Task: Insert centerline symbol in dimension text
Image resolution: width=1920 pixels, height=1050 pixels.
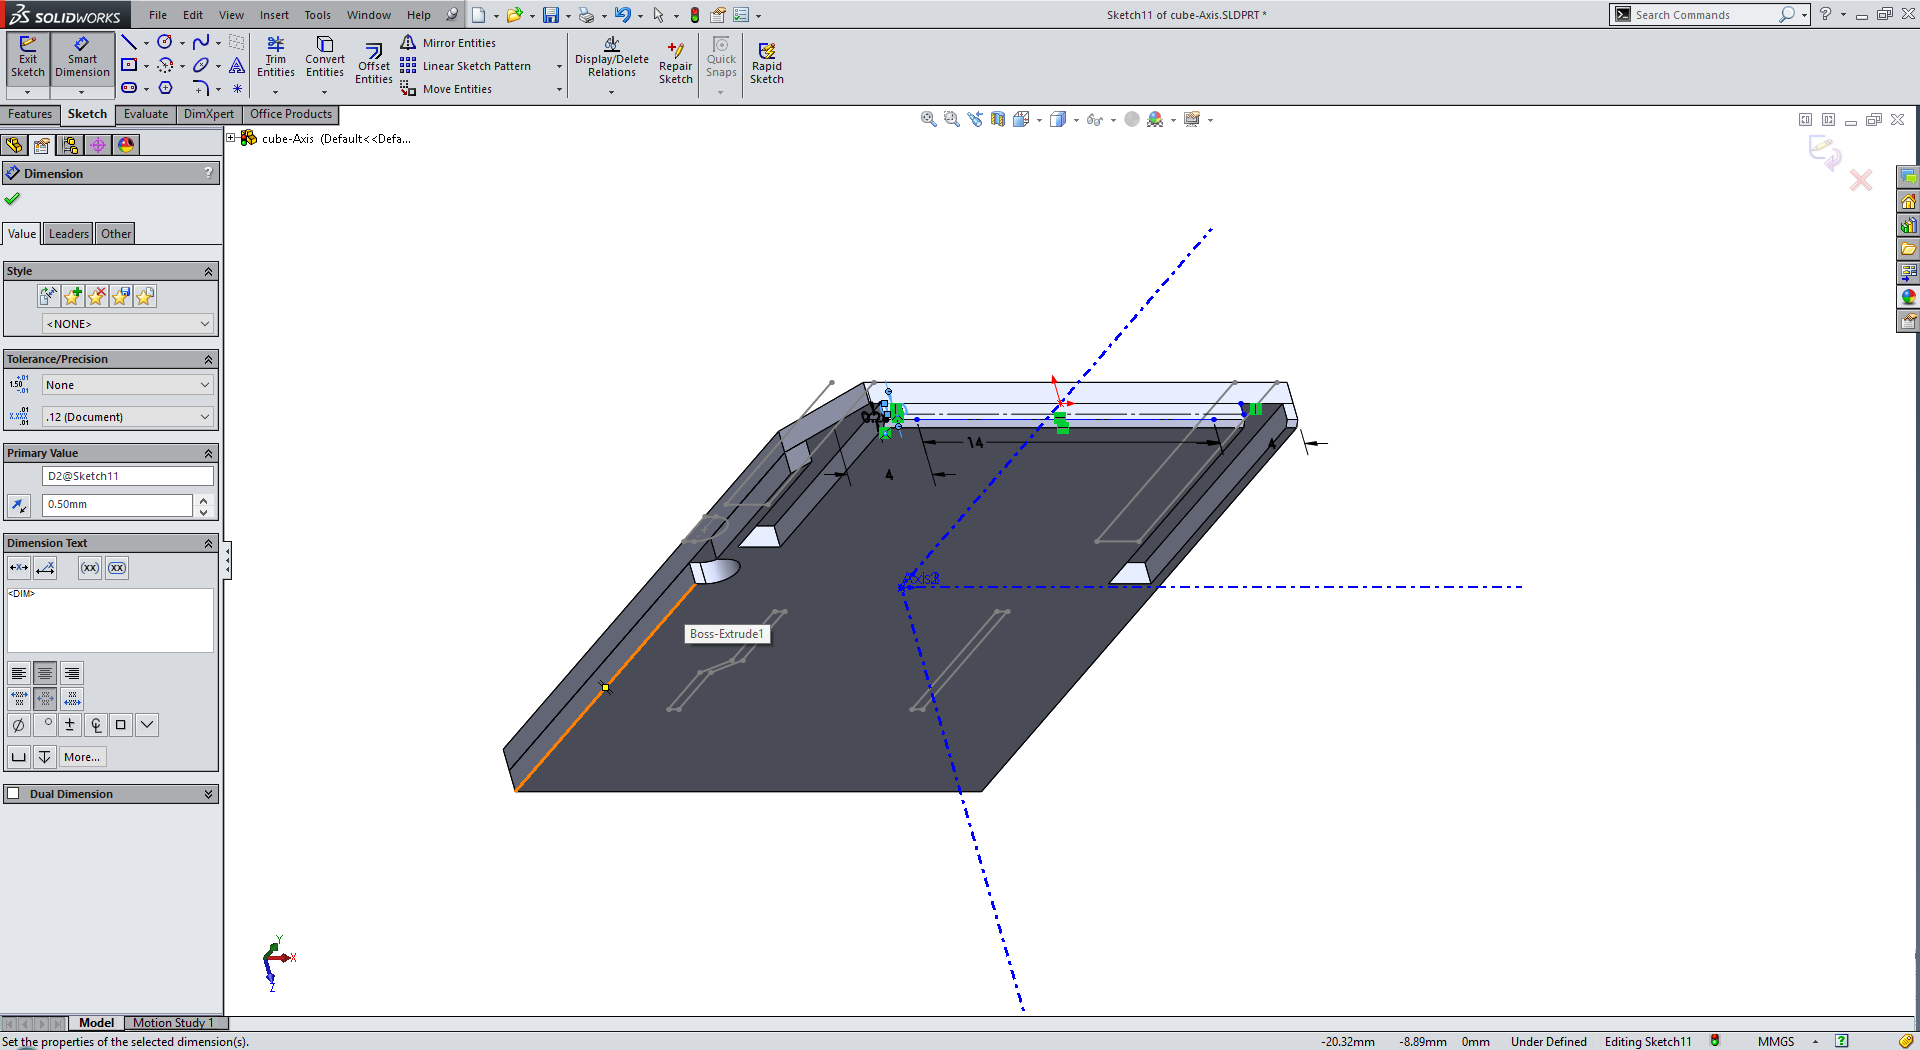Action: [x=96, y=725]
